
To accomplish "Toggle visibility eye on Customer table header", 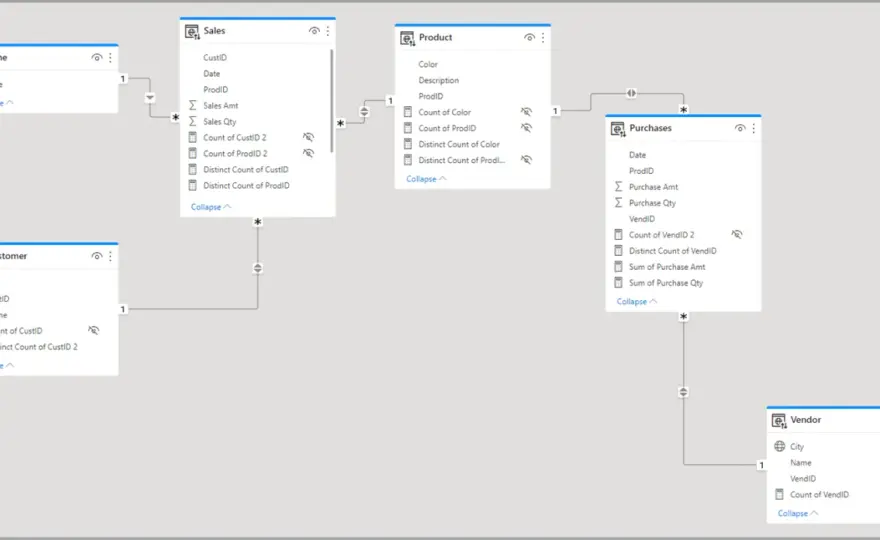I will click(97, 257).
